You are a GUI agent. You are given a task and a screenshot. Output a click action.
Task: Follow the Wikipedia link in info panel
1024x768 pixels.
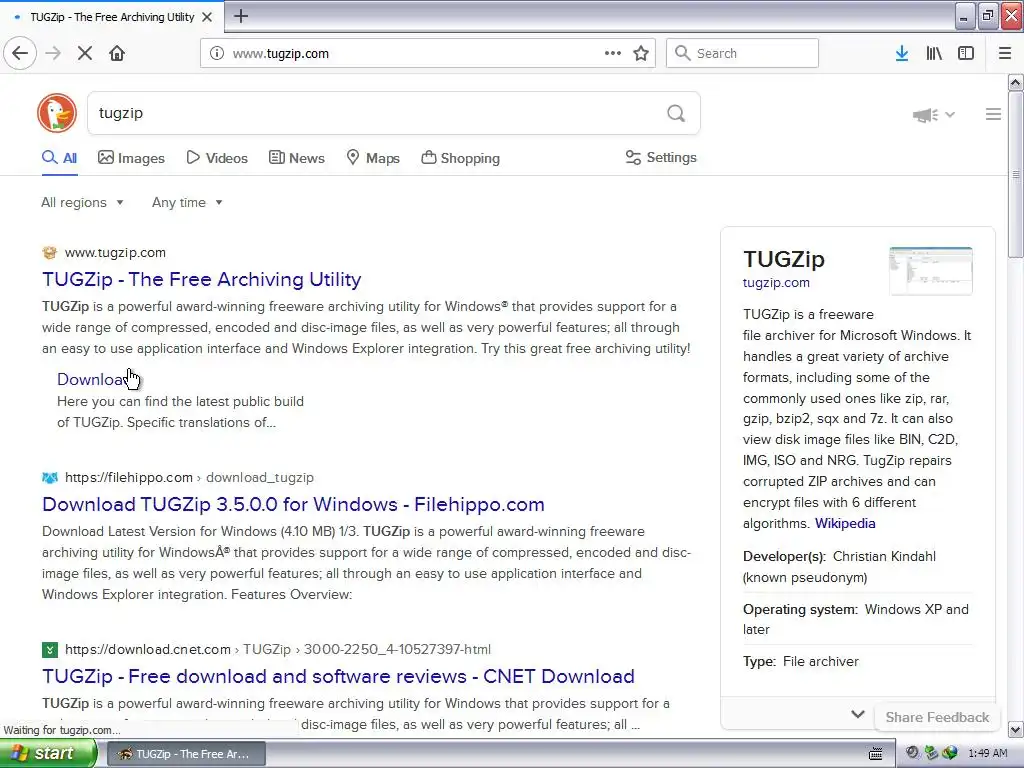[x=845, y=524]
